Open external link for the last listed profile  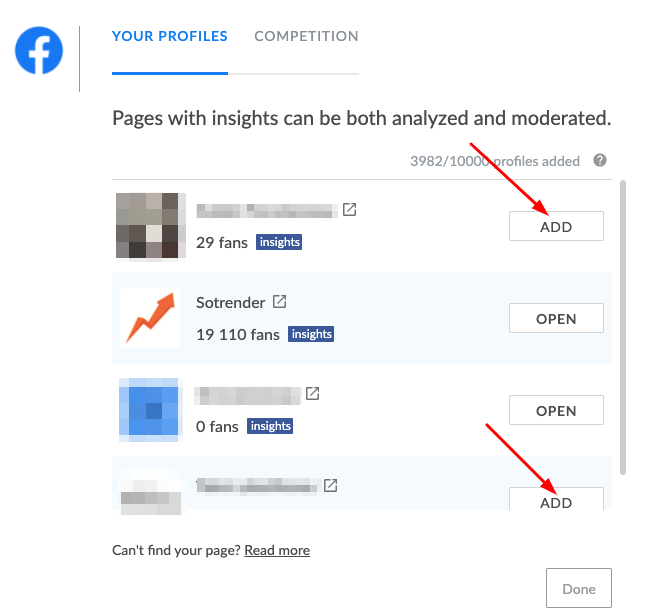(330, 485)
